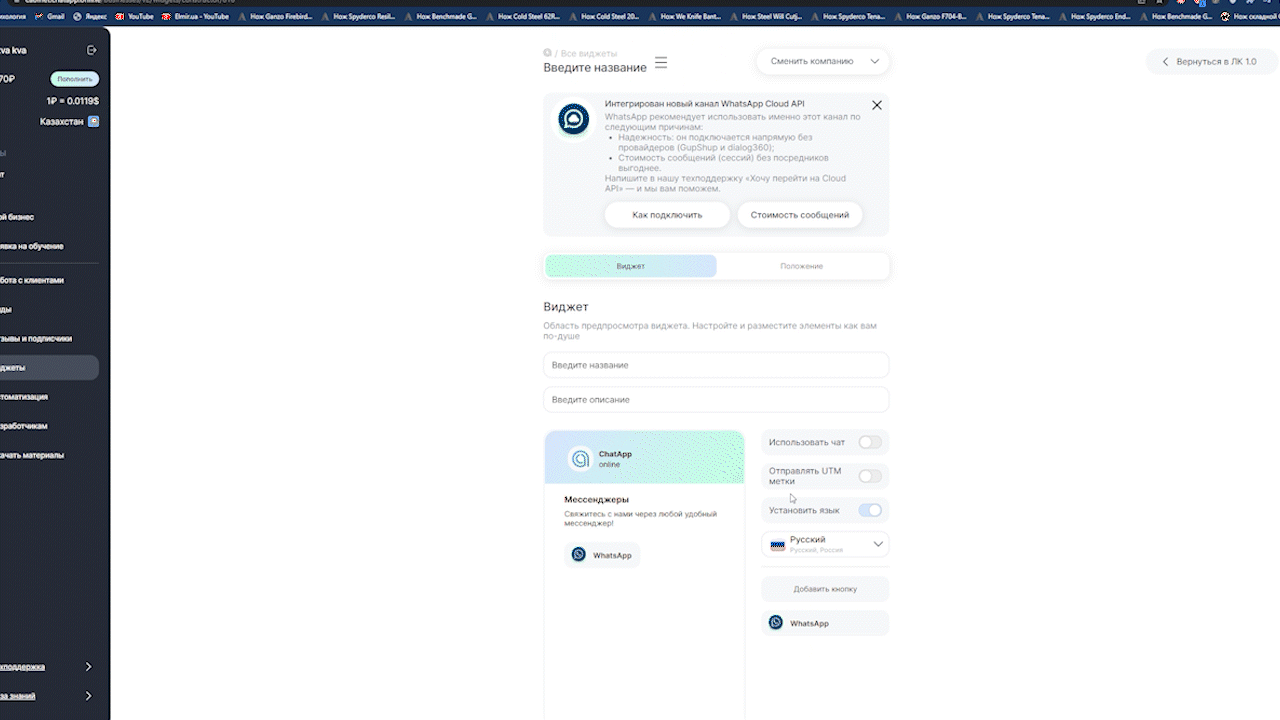Click the Как подключить button

coord(667,215)
